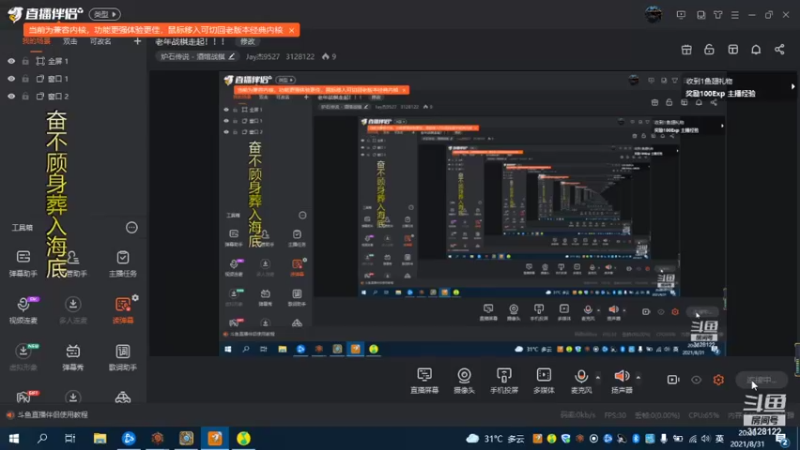Click the unlock icon in top-right toolbar
Screen dimensions: 800x450
(709, 49)
